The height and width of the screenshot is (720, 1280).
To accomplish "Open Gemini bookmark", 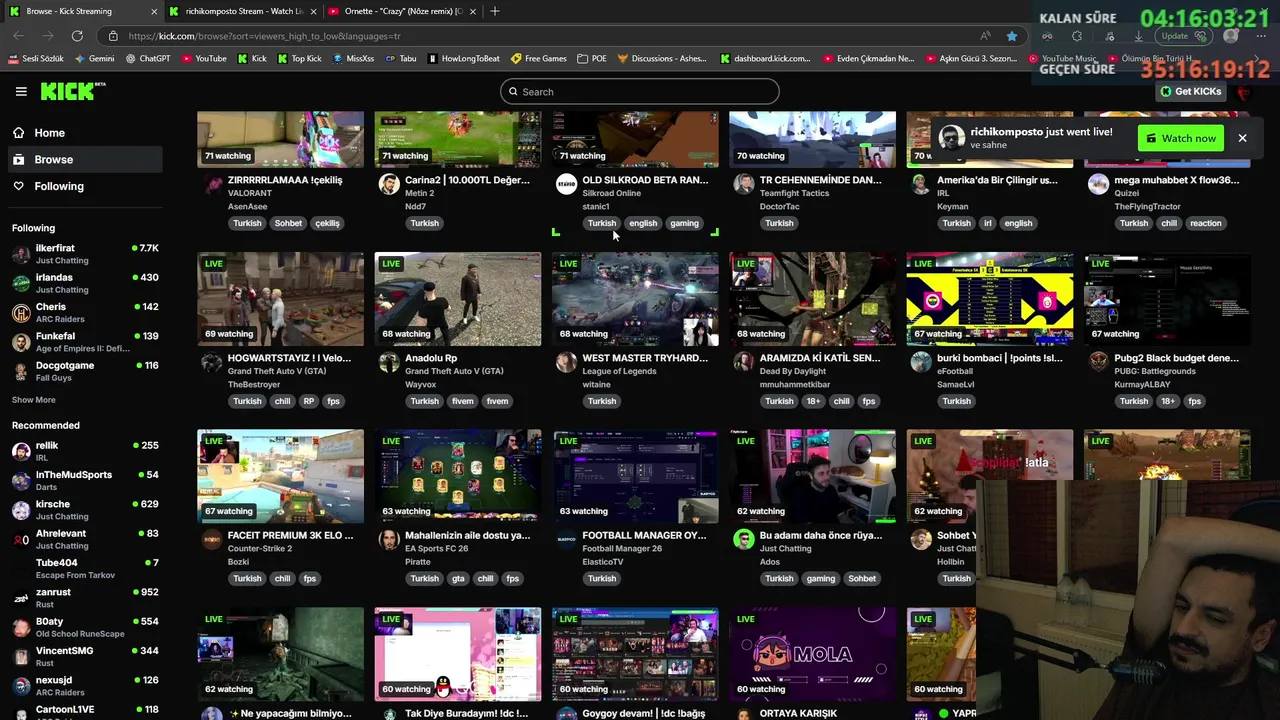I will click(x=93, y=58).
